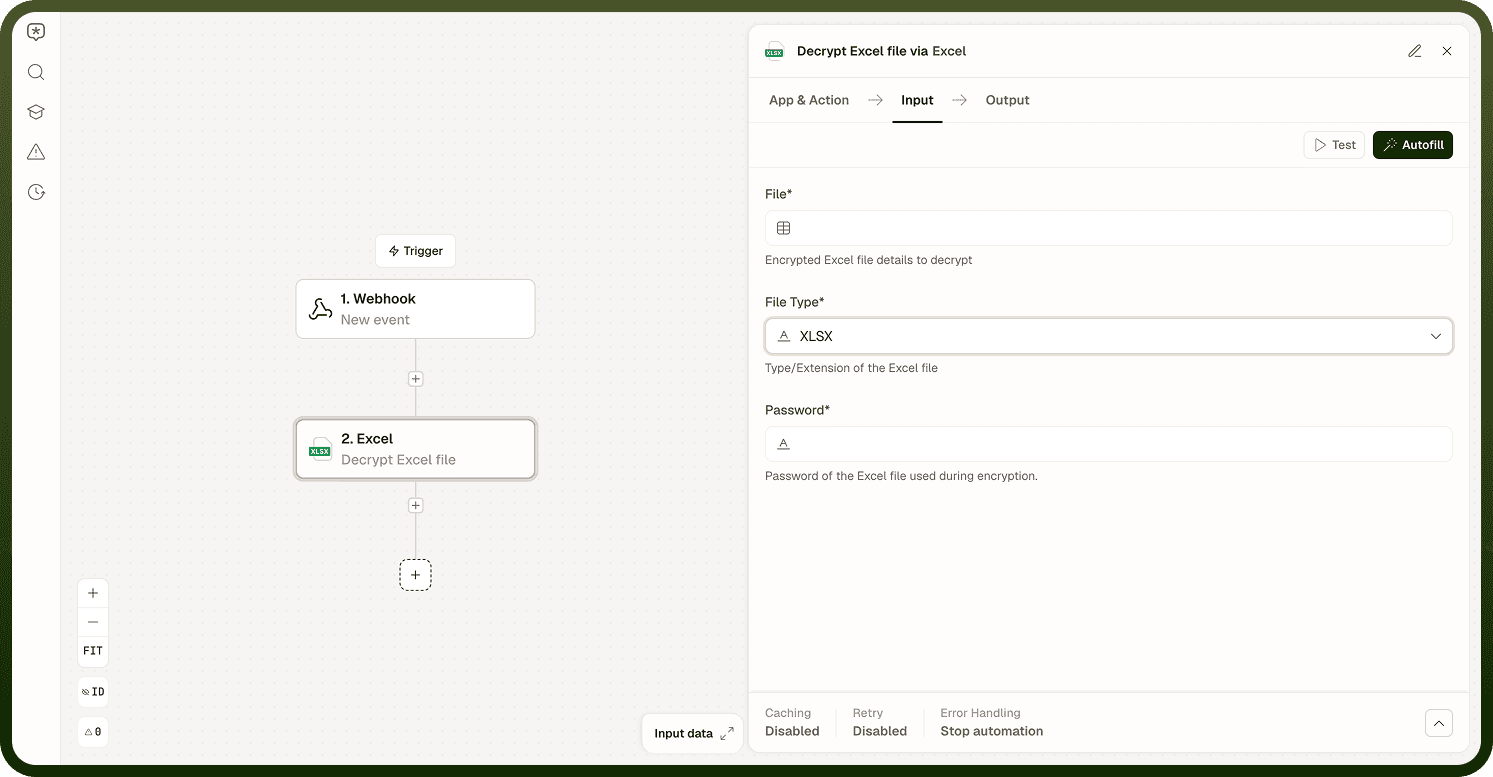The width and height of the screenshot is (1493, 777).
Task: Open the Retry Disabled setting
Action: tap(880, 722)
